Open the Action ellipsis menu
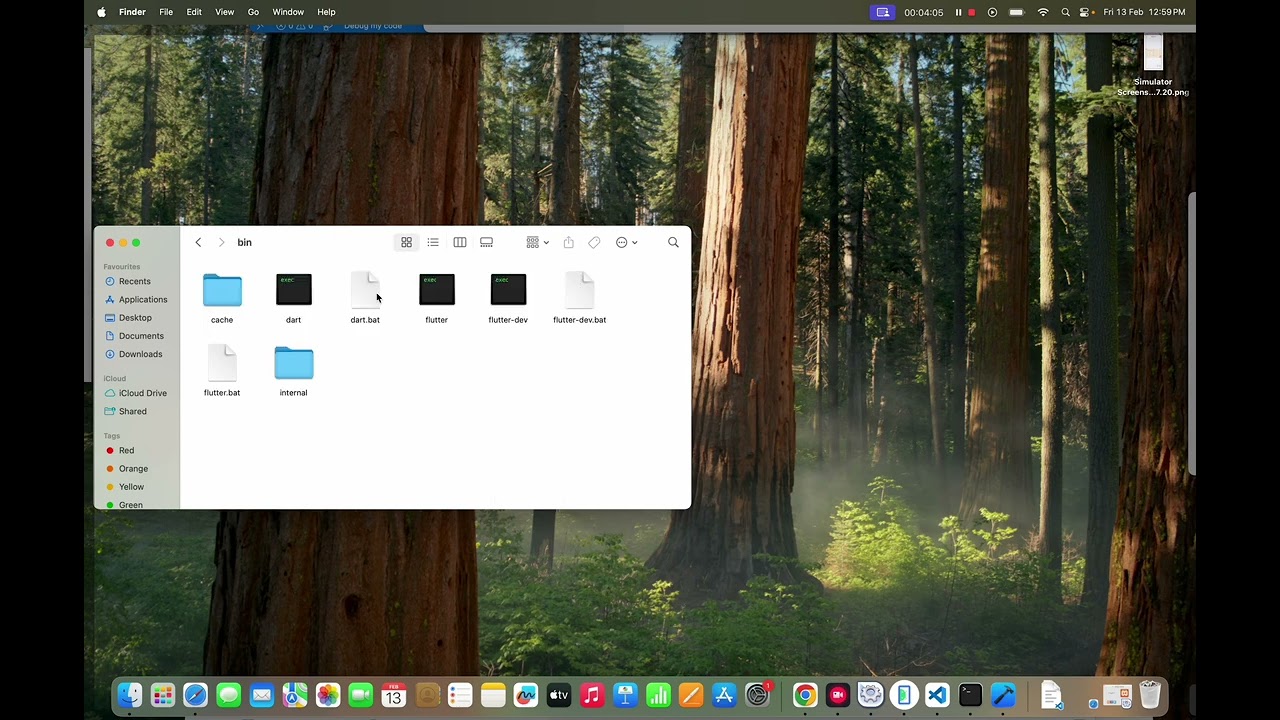Screen dimensions: 1280x720 coord(627,242)
